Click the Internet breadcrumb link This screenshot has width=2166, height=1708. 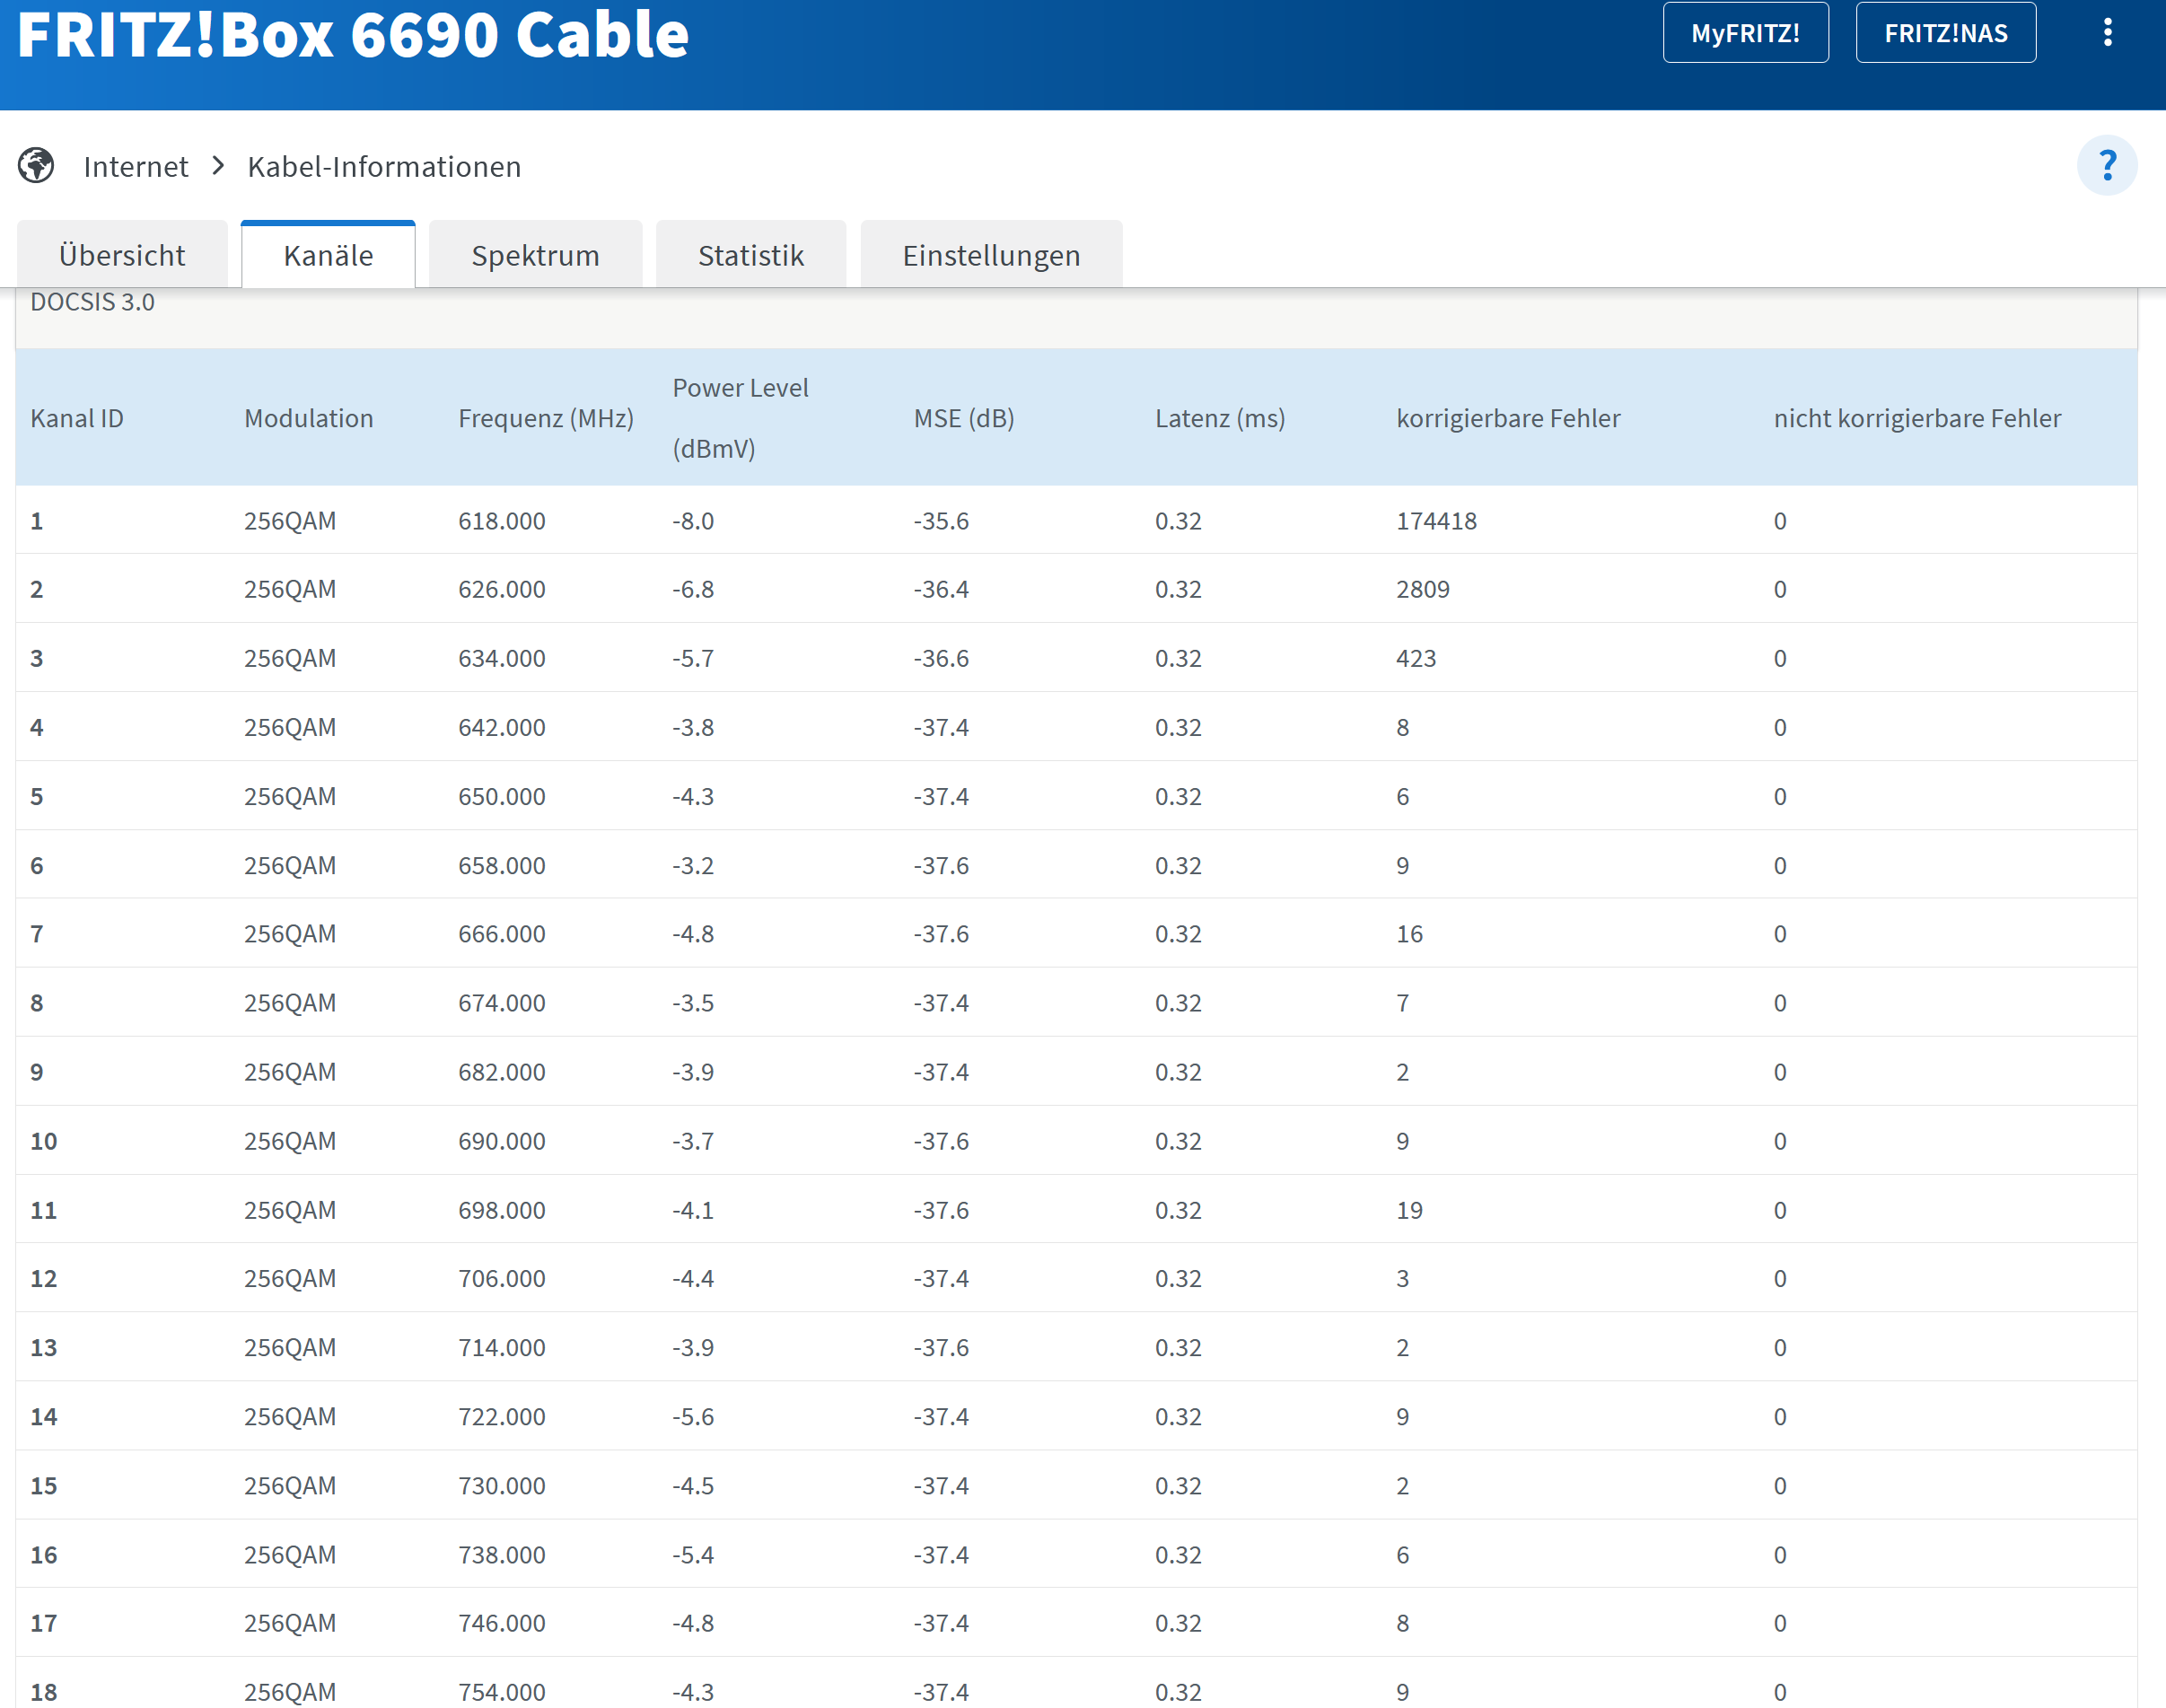point(136,166)
